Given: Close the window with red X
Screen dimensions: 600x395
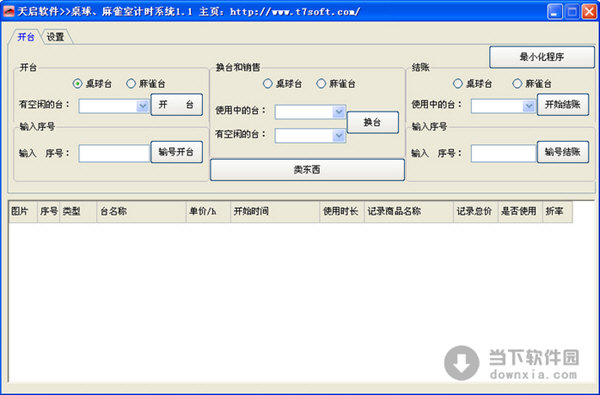Looking at the screenshot, I should pos(589,11).
